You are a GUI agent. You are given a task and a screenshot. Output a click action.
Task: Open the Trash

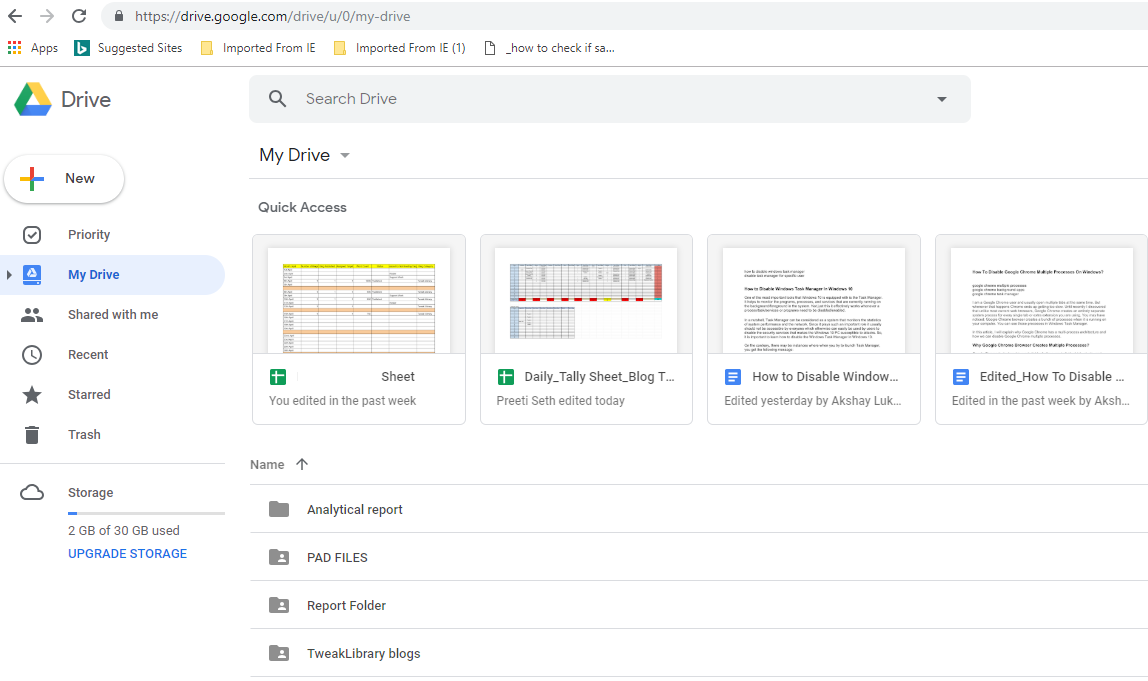tap(84, 434)
